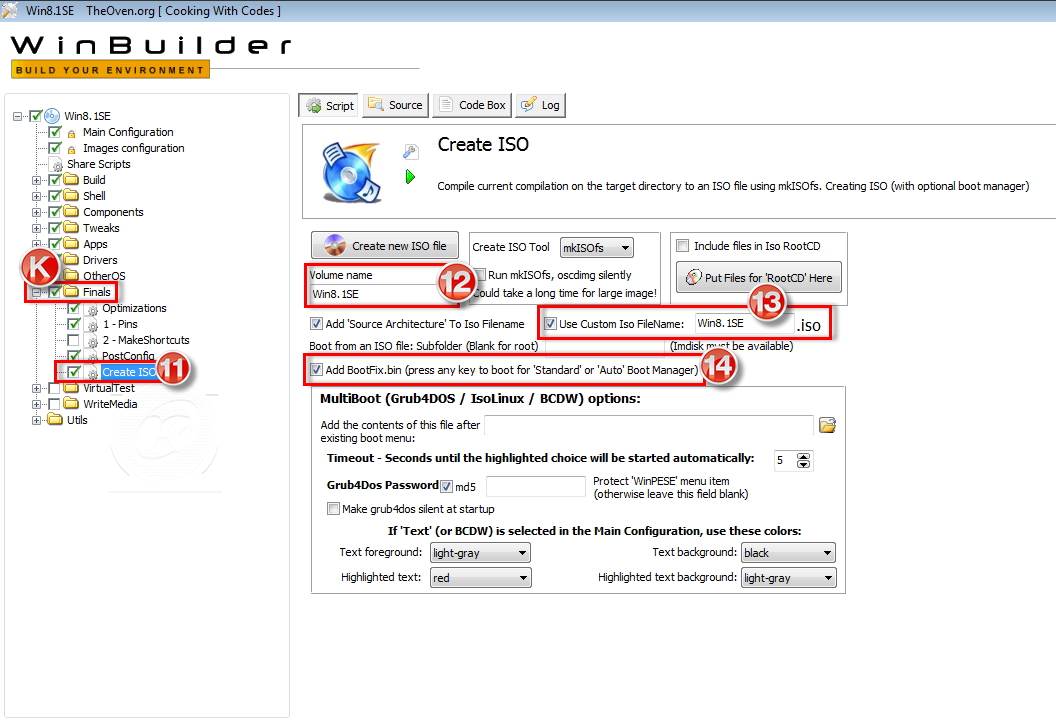1056x724 pixels.
Task: Collapse the Win8.1SE root node
Action: coord(18,117)
